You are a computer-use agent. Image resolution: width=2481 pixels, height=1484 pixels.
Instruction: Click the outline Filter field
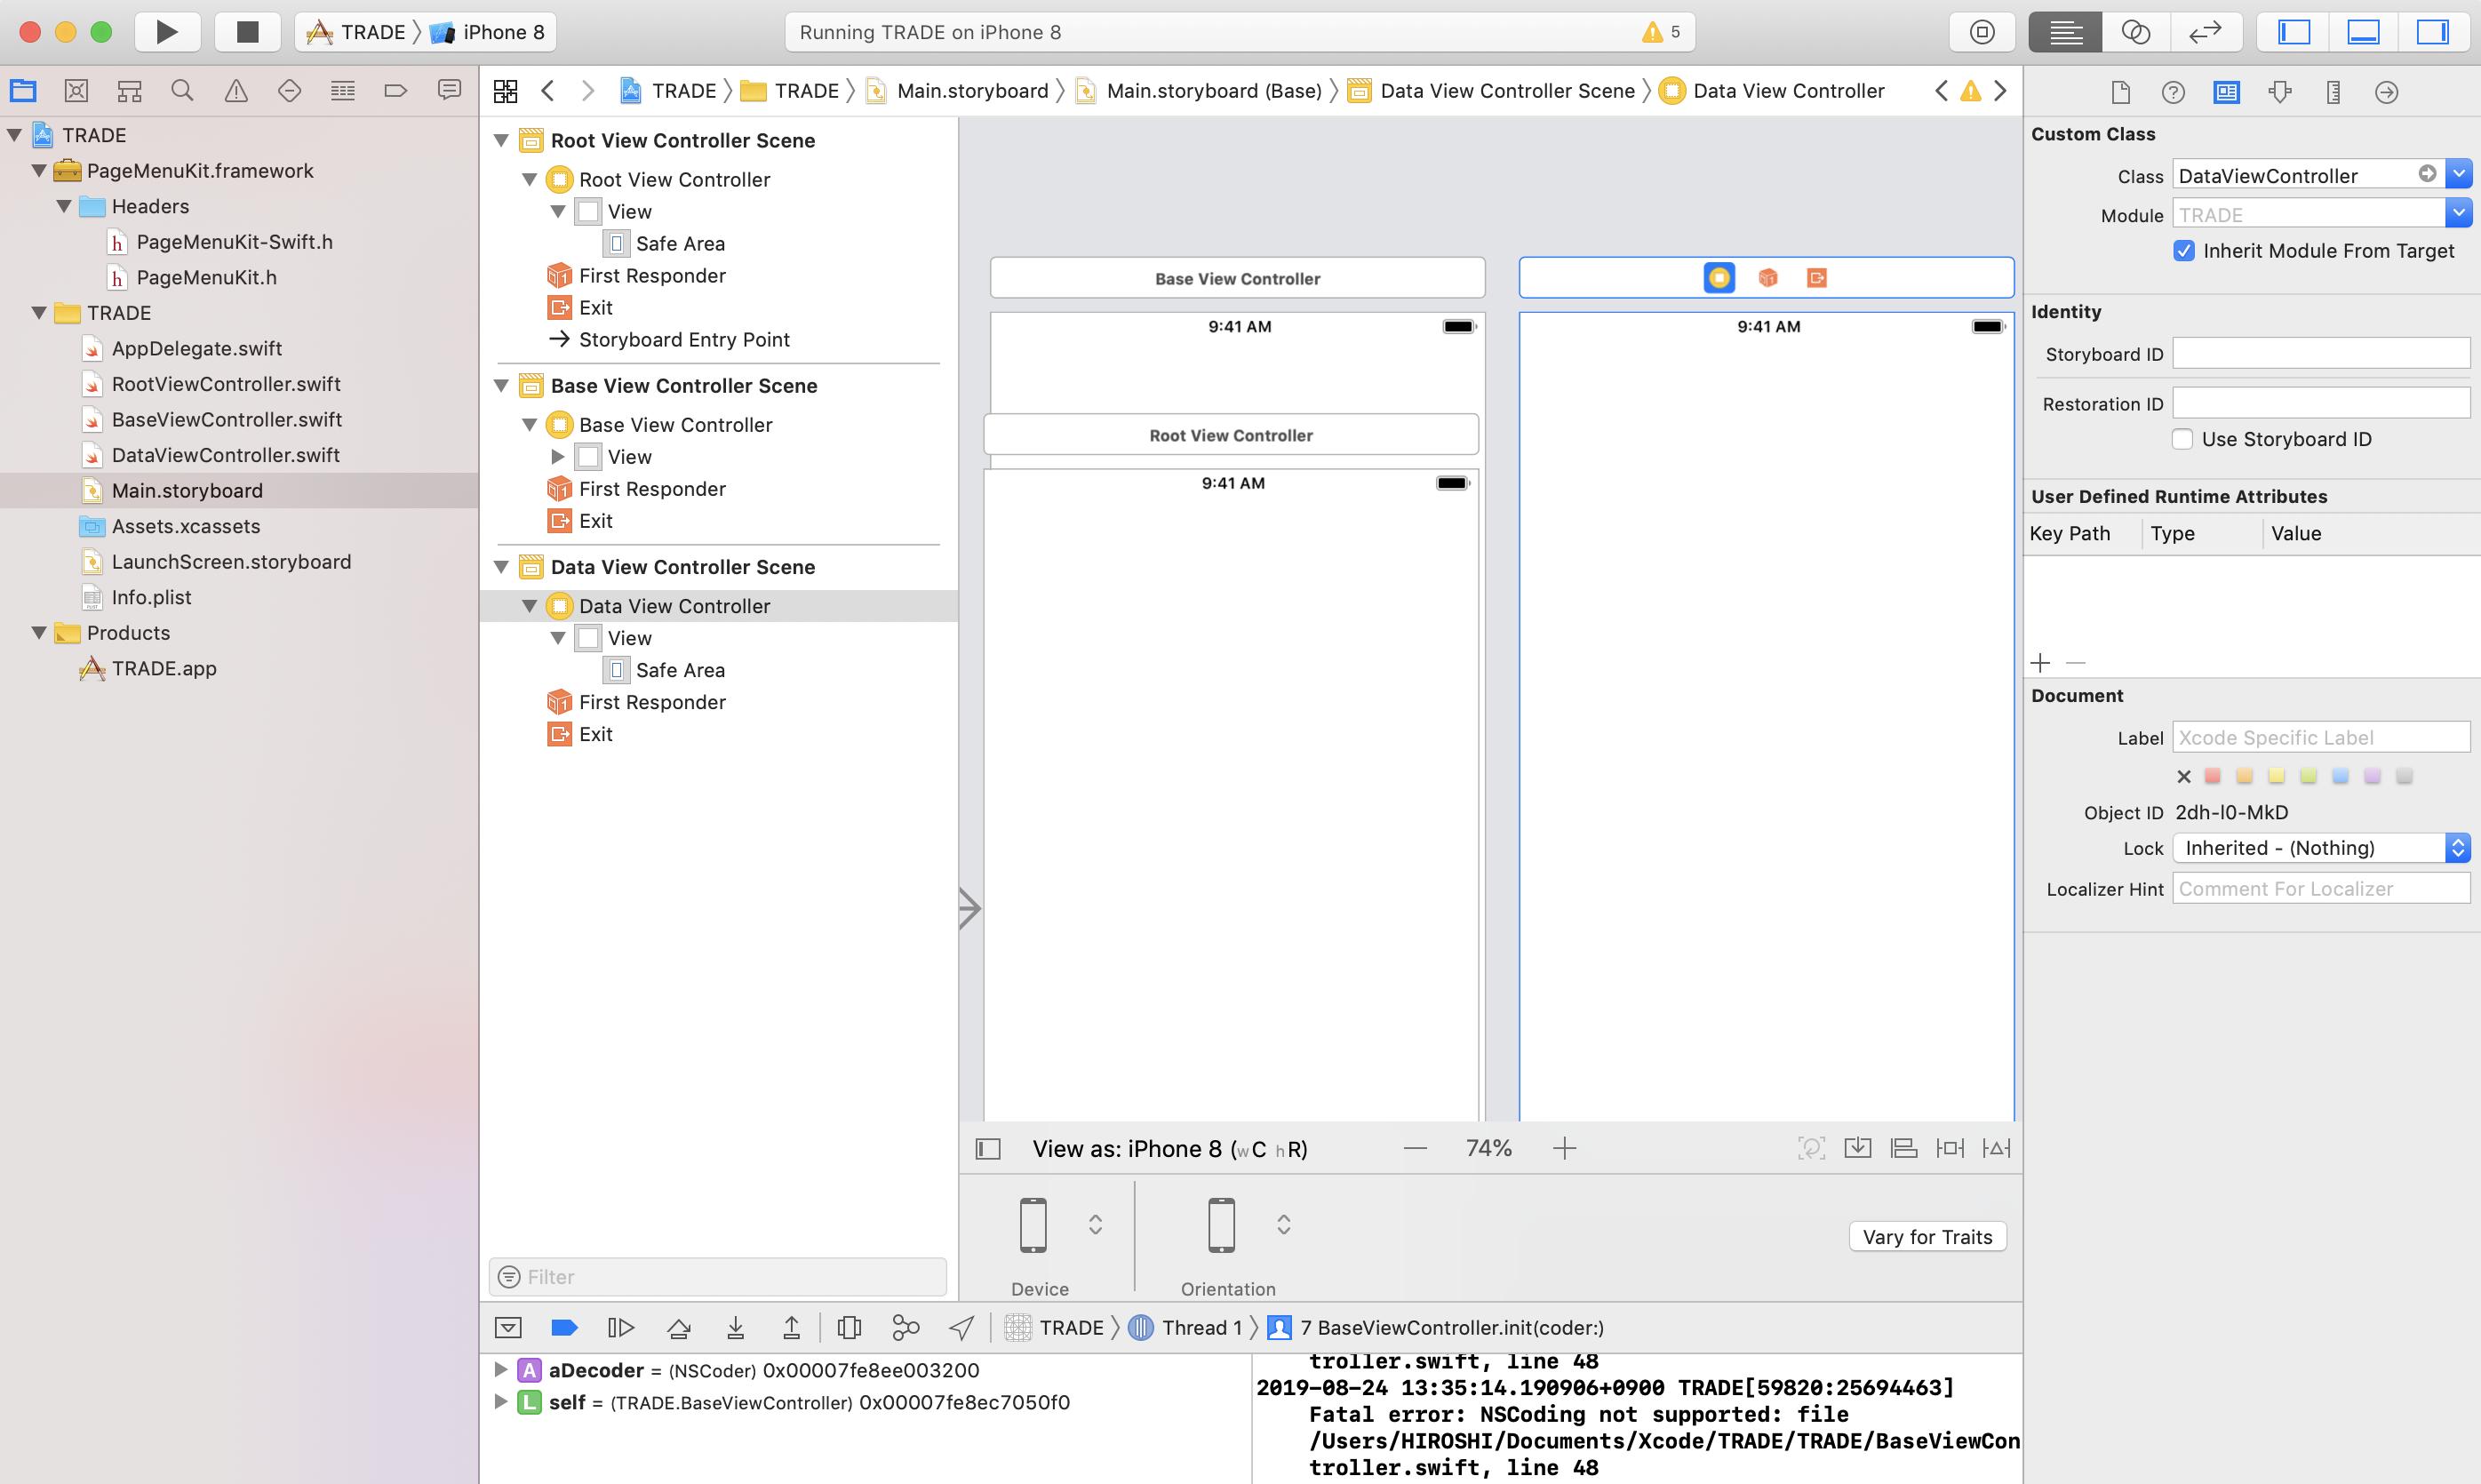click(x=718, y=1277)
